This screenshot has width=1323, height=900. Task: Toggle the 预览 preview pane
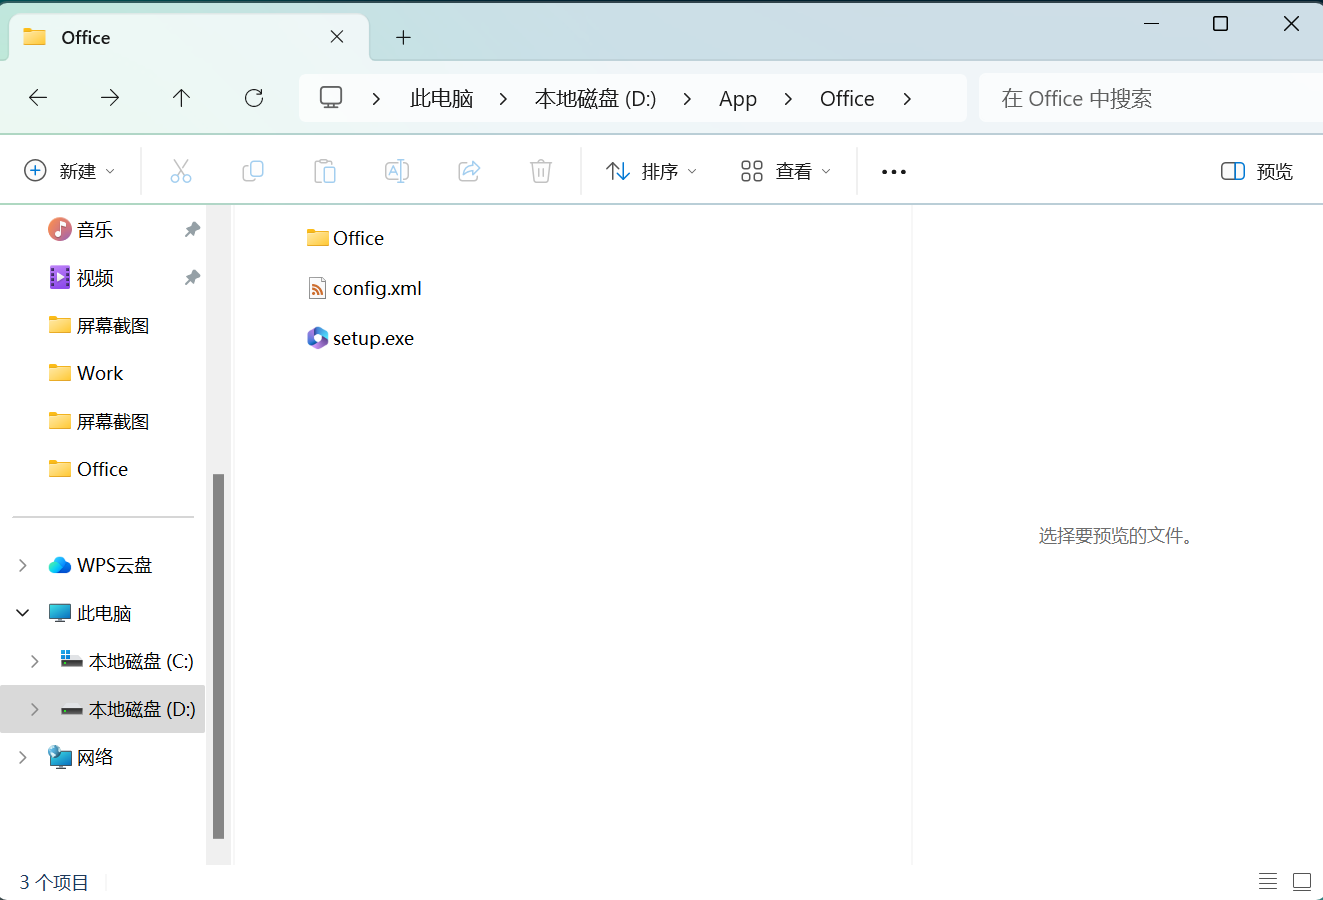[x=1257, y=171]
